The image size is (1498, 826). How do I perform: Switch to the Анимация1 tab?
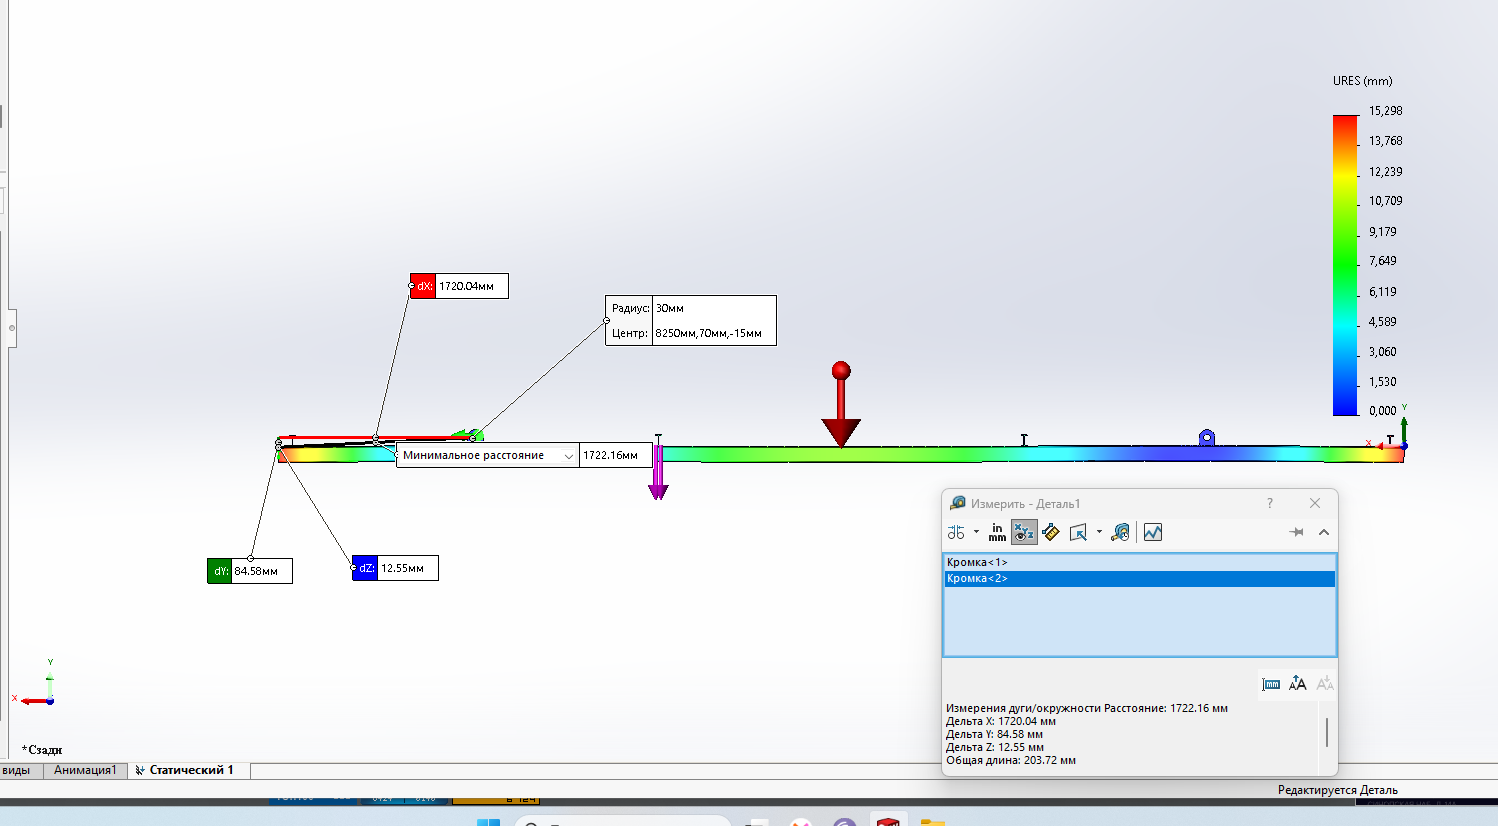[x=85, y=770]
